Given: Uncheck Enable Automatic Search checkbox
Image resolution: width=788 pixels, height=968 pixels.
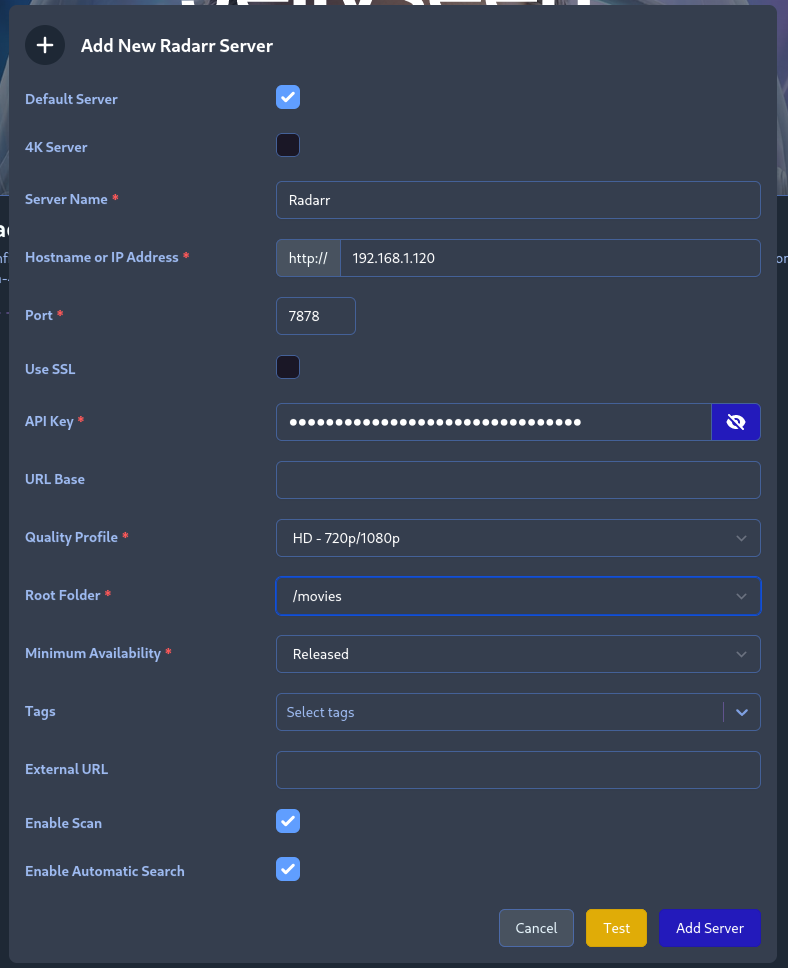Looking at the screenshot, I should (x=288, y=869).
